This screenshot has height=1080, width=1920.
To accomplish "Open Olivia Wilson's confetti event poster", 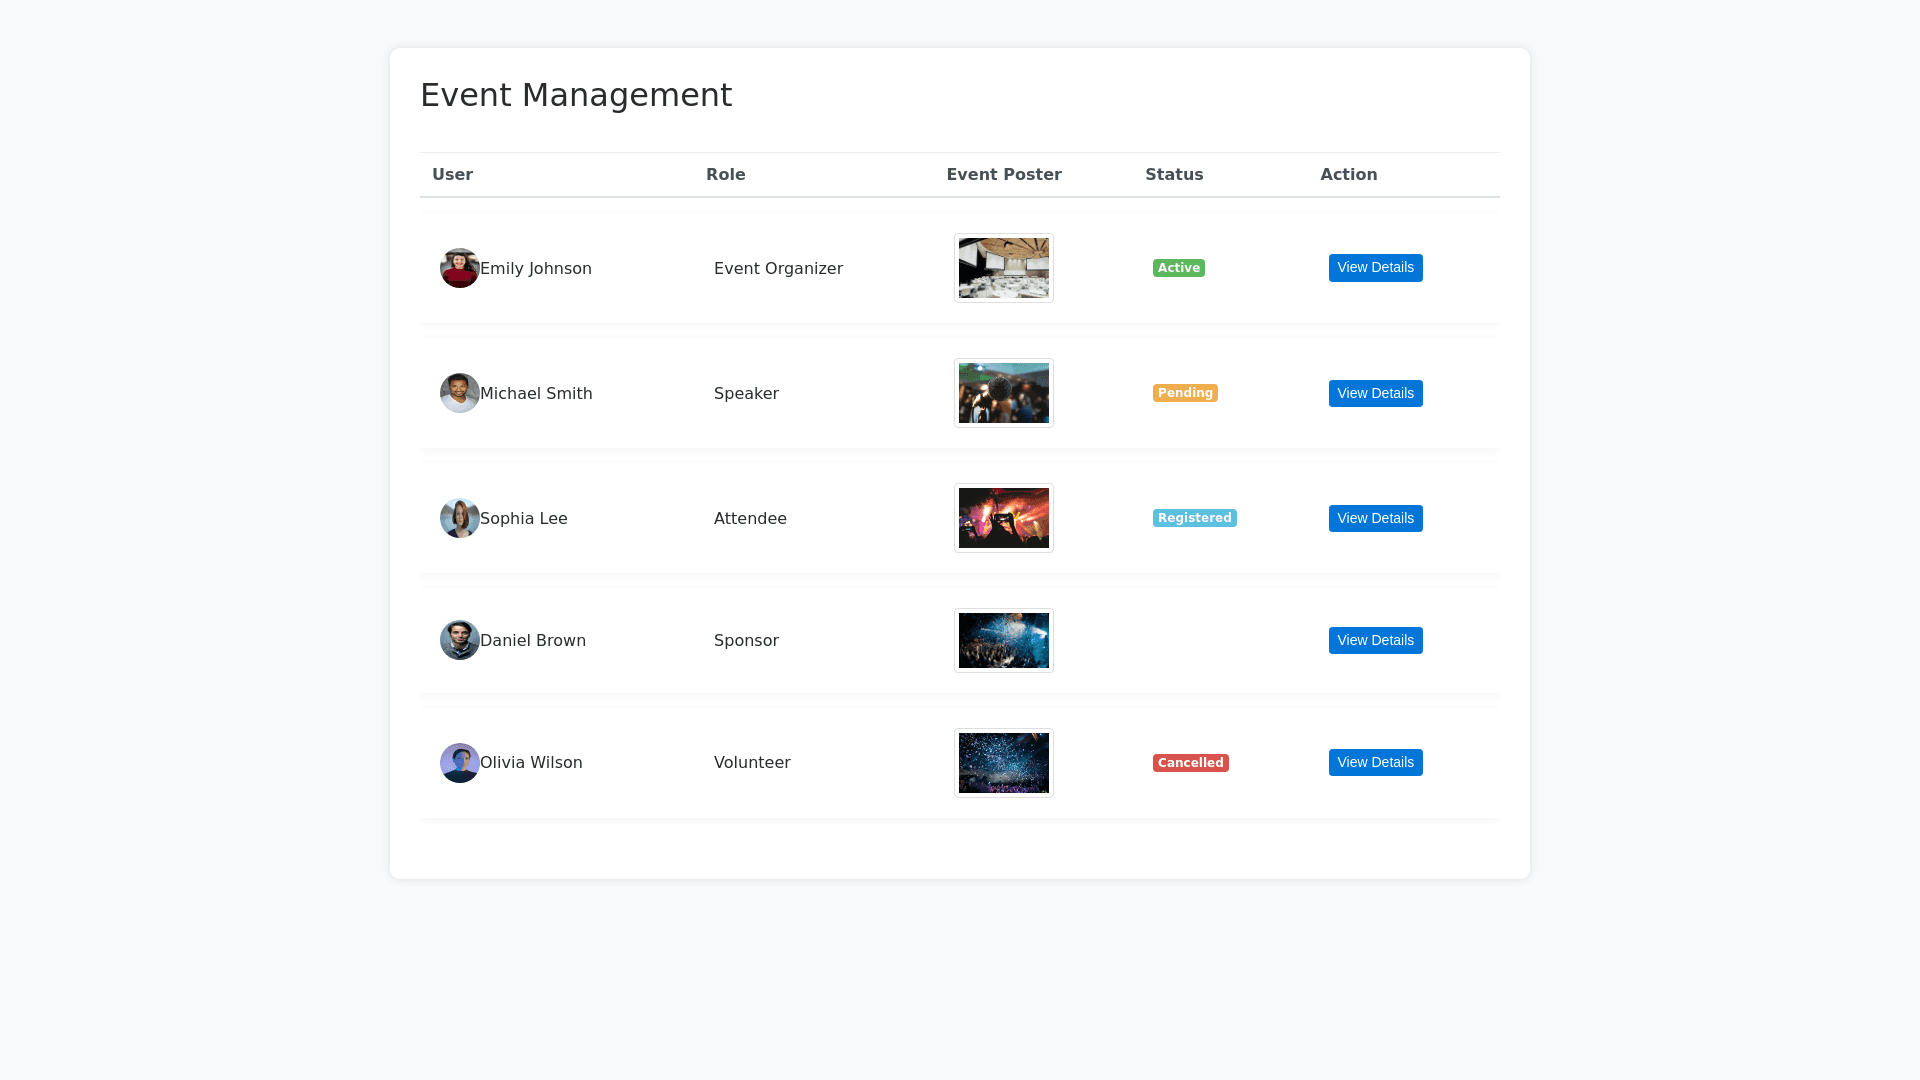I will (1003, 763).
